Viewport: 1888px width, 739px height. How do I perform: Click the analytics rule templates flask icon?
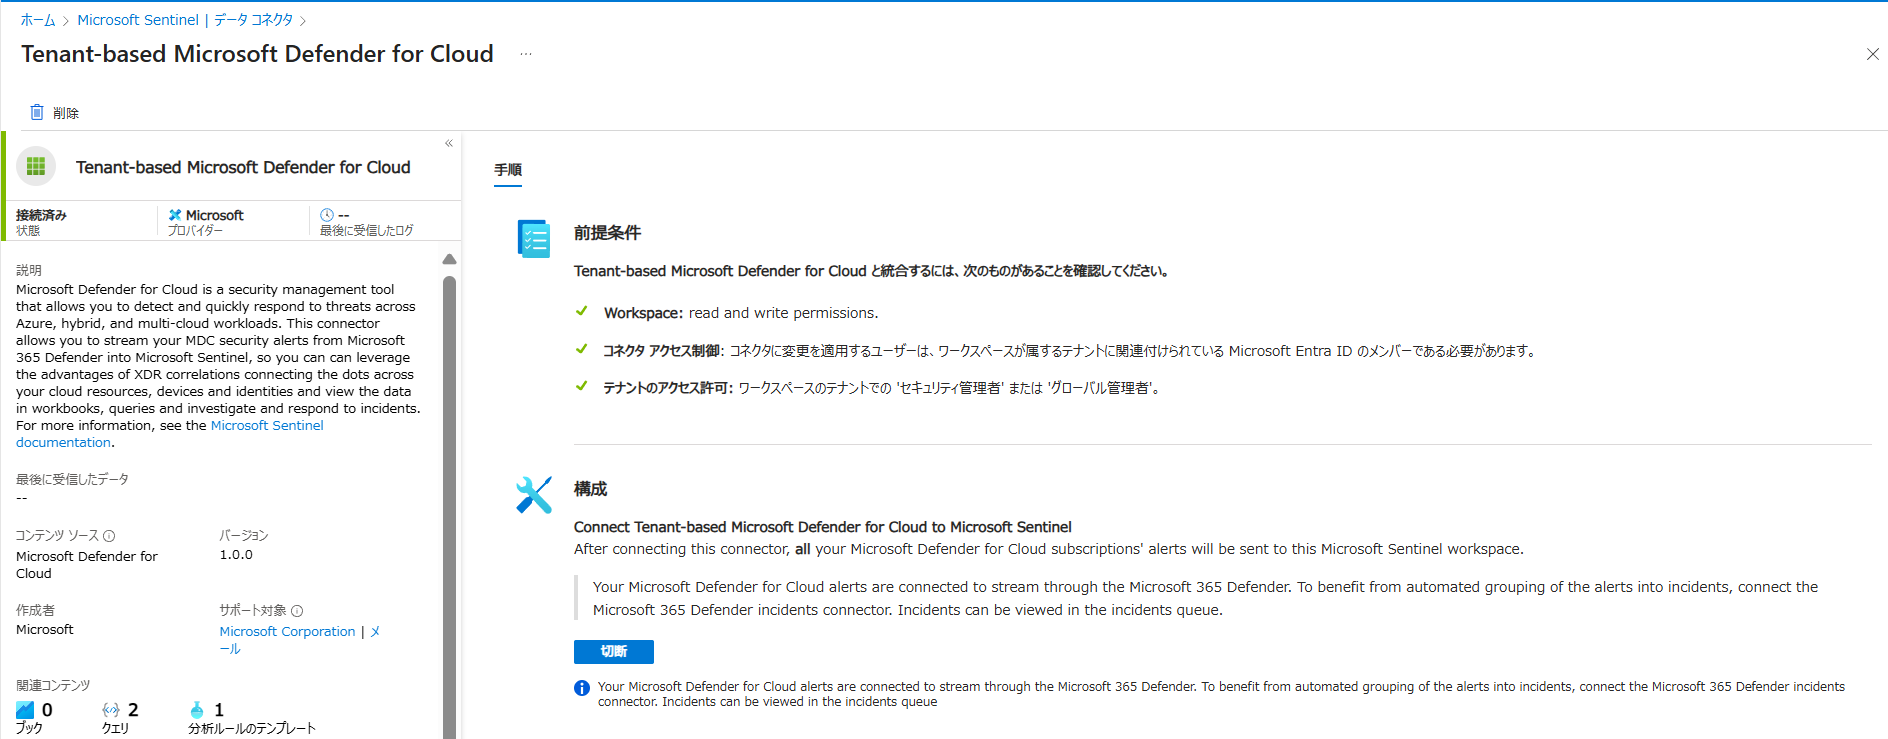(197, 710)
